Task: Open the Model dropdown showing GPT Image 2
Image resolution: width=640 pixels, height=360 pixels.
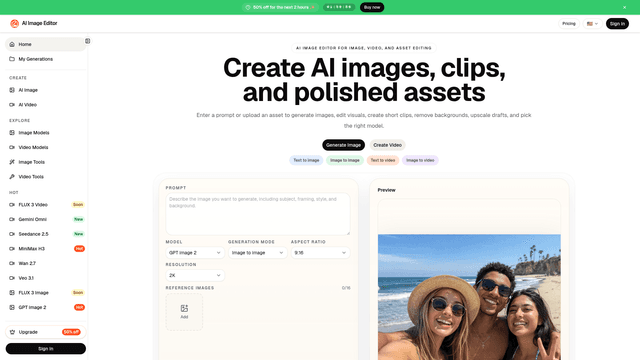Action: coord(195,253)
